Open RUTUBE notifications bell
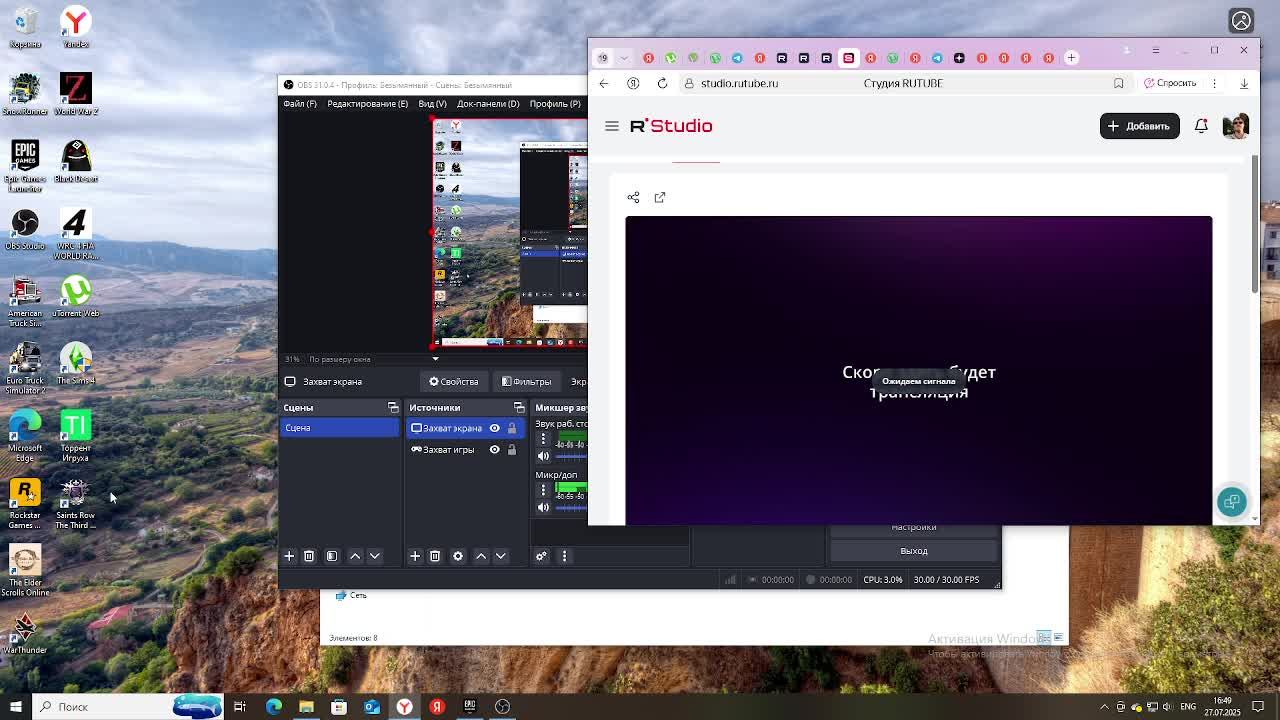1280x720 pixels. tap(1201, 126)
